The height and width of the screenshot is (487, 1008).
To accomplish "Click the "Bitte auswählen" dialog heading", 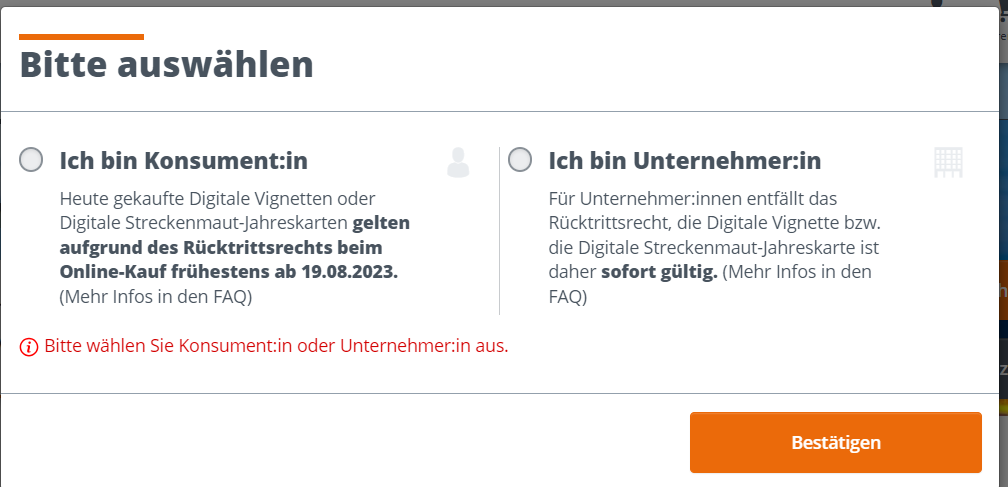I will click(167, 65).
